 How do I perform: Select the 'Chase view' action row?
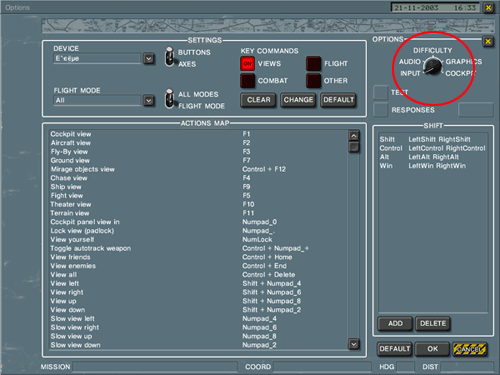[x=198, y=178]
